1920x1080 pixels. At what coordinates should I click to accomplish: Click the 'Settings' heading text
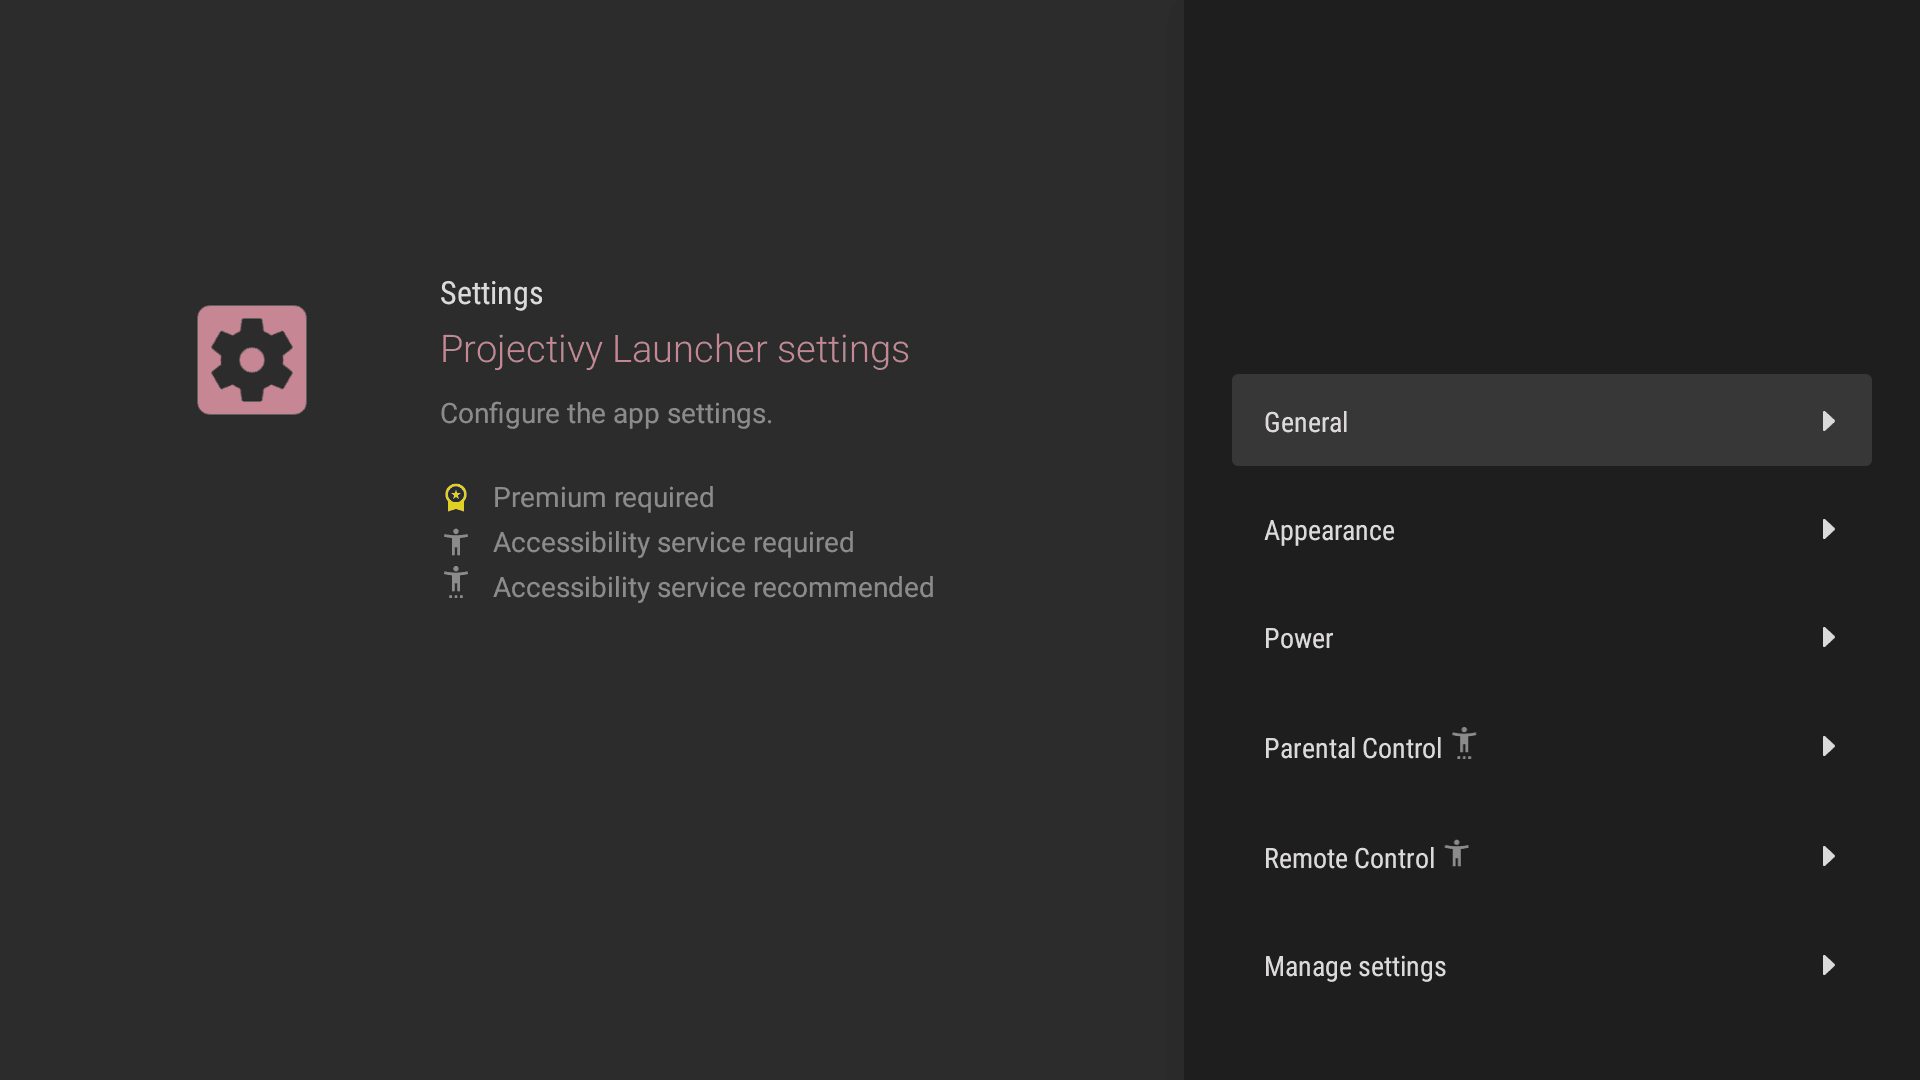click(491, 293)
